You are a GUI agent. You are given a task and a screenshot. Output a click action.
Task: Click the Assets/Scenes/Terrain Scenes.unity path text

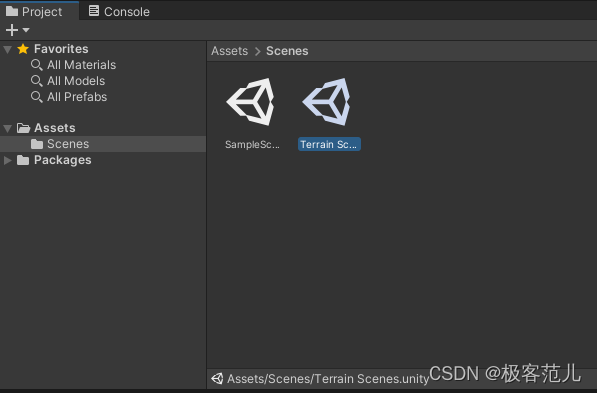pyautogui.click(x=328, y=379)
